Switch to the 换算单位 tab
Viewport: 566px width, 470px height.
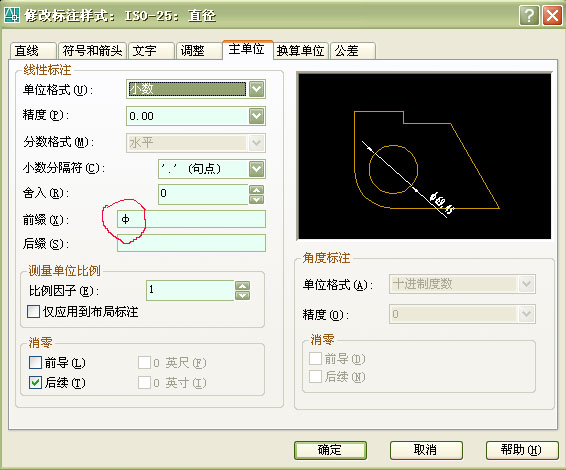coord(300,51)
